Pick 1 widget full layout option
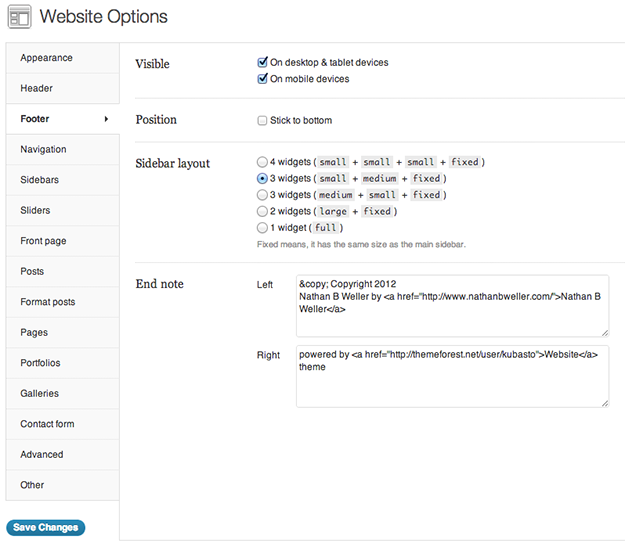Image resolution: width=625 pixels, height=547 pixels. coord(262,228)
